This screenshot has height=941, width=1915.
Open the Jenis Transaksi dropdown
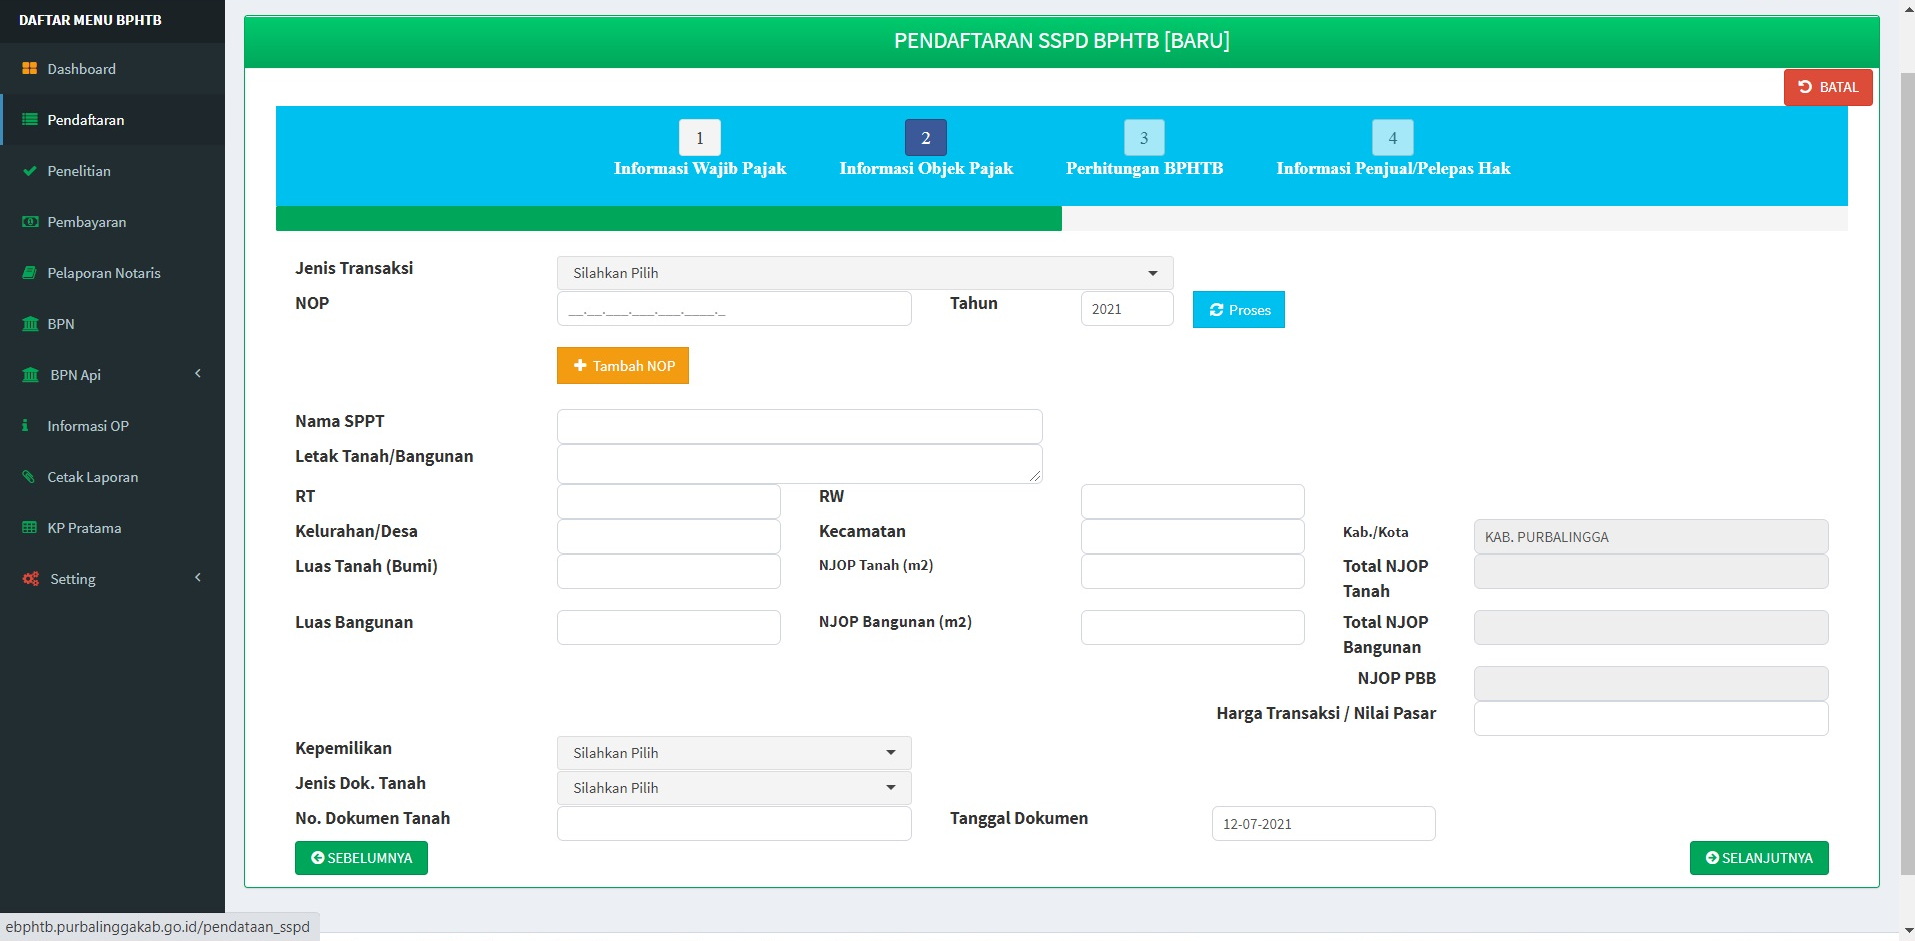[863, 272]
